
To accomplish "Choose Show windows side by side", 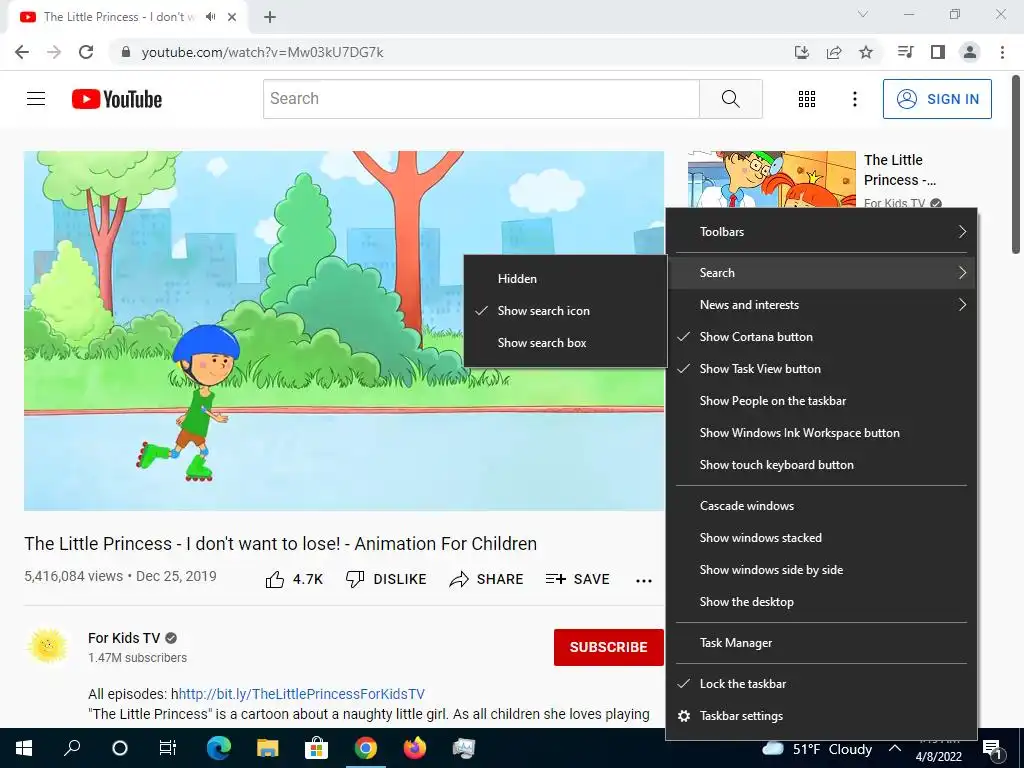I will pyautogui.click(x=821, y=570).
